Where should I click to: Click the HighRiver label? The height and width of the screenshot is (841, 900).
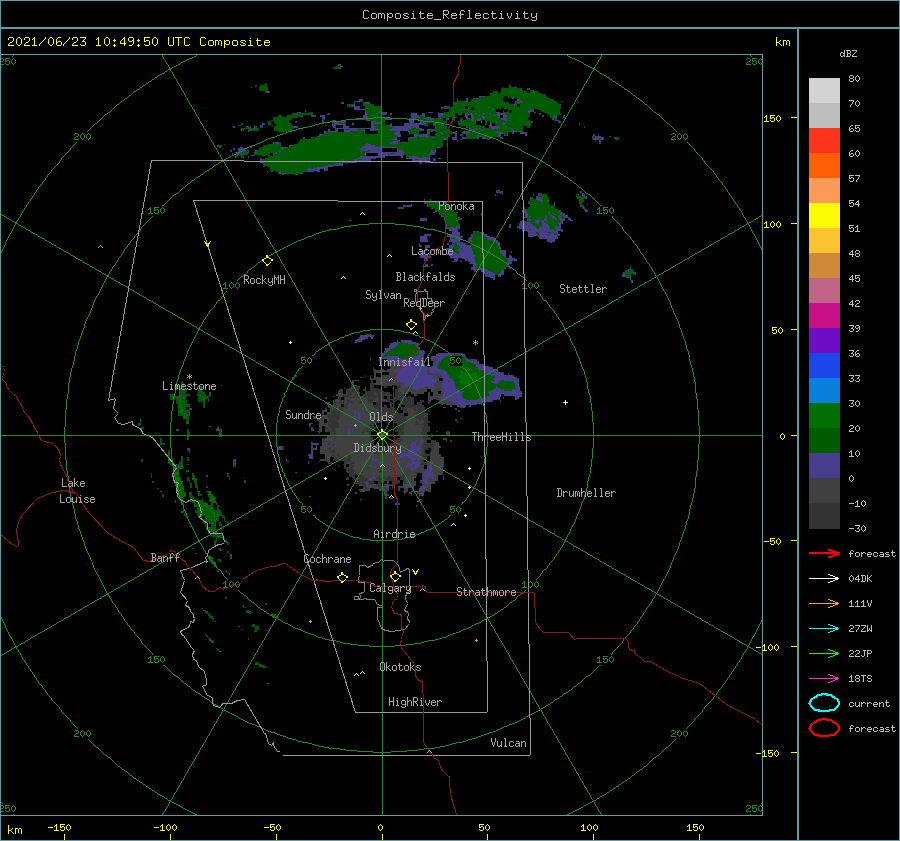point(415,702)
